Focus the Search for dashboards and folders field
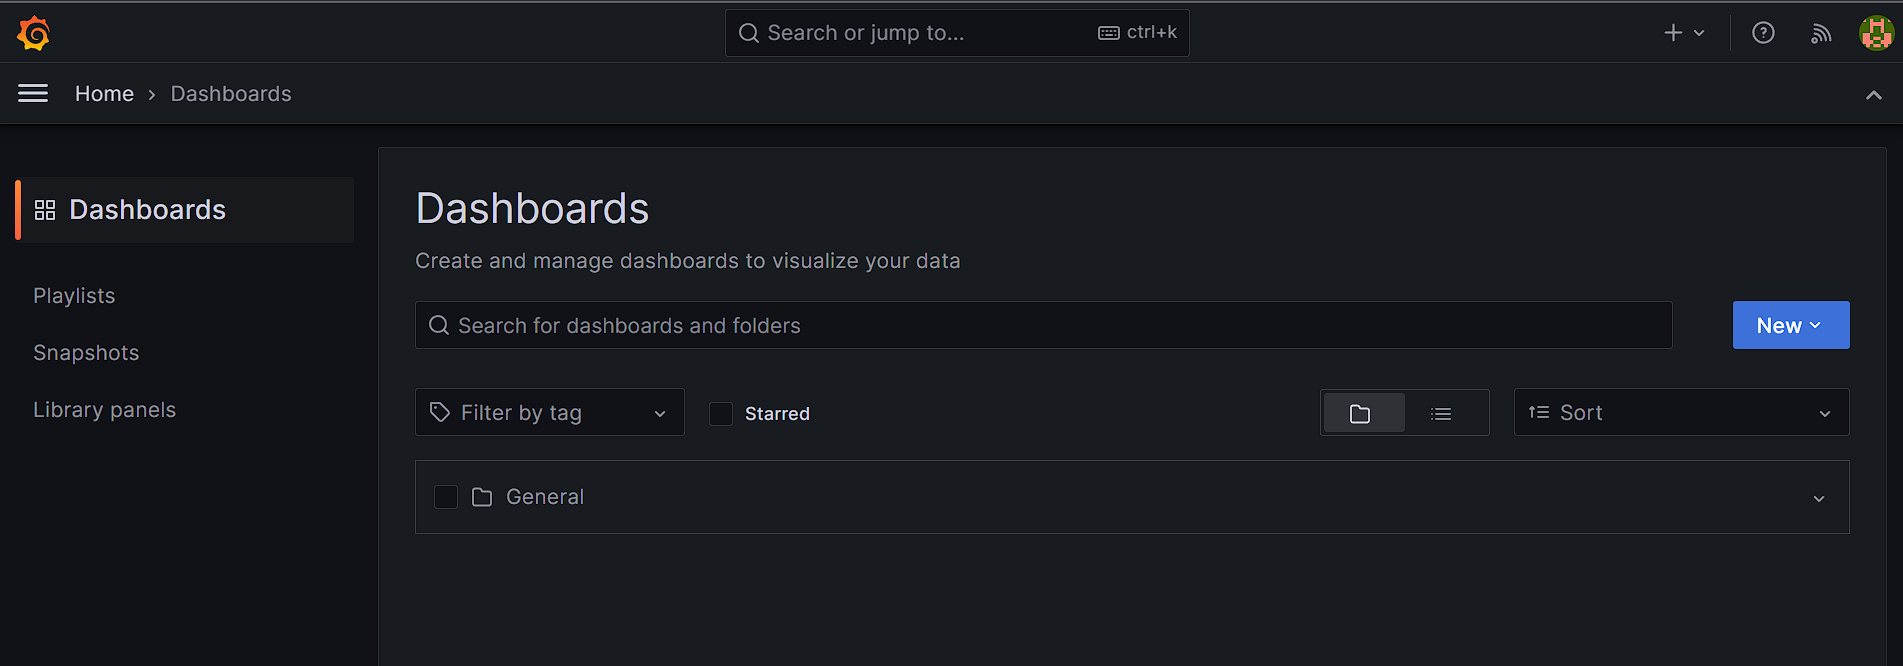Image resolution: width=1903 pixels, height=666 pixels. click(x=1043, y=325)
